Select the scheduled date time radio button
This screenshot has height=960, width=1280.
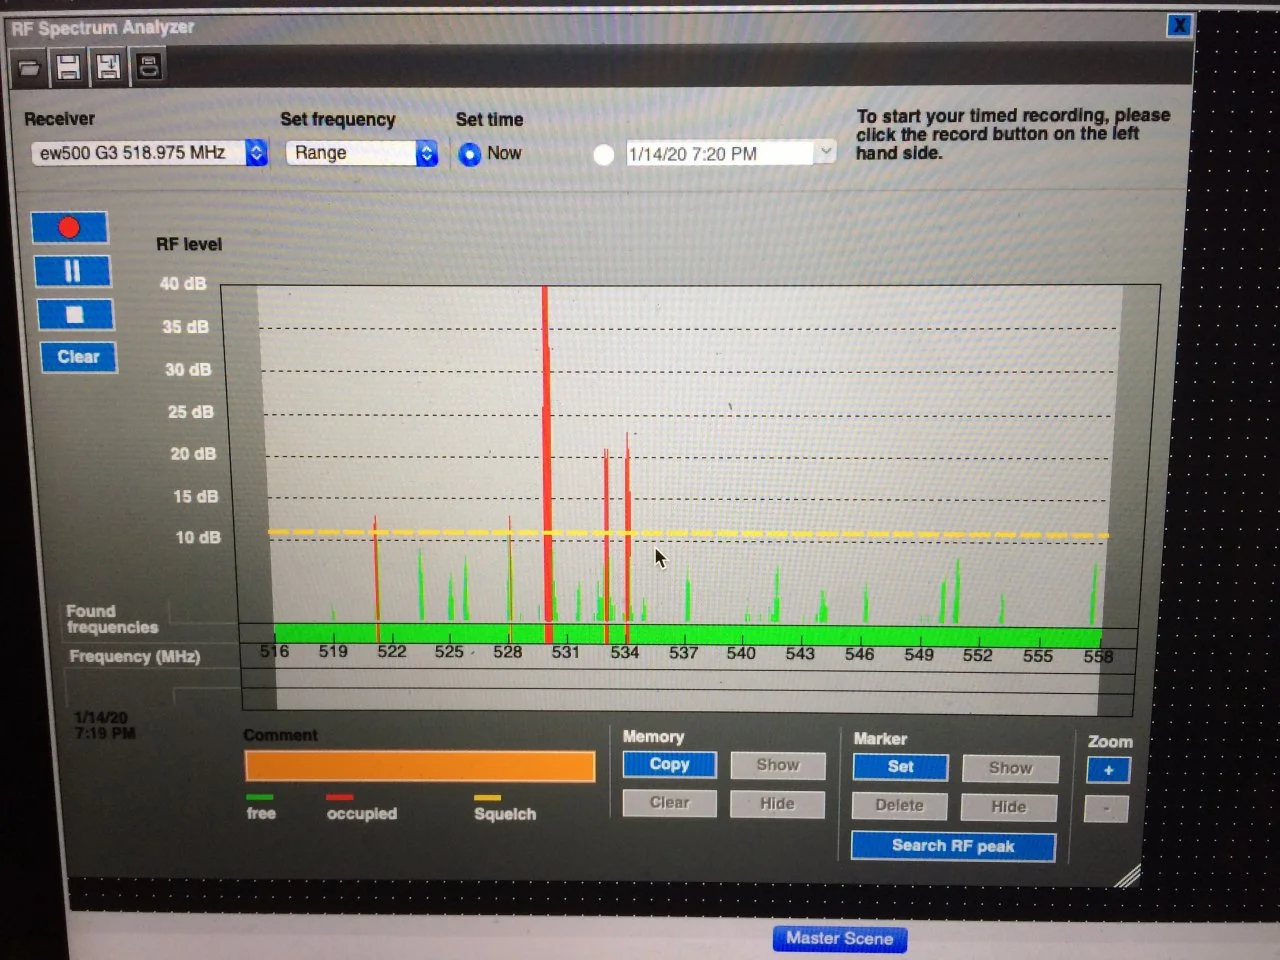click(603, 155)
